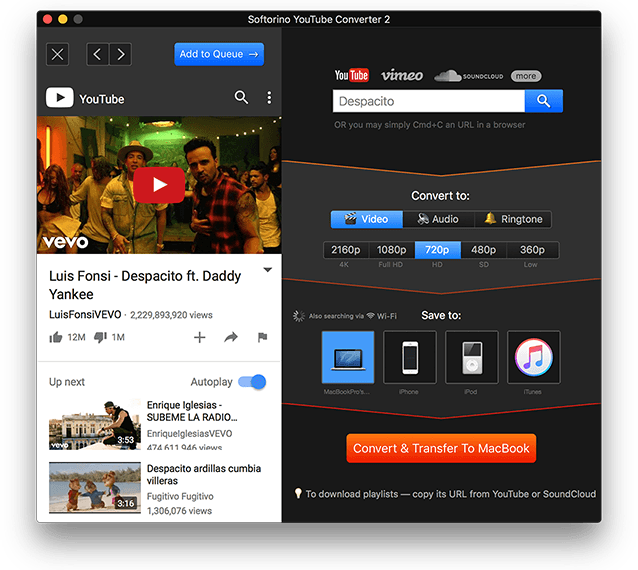
Task: Select the SoundCloud source logo
Action: 468,76
